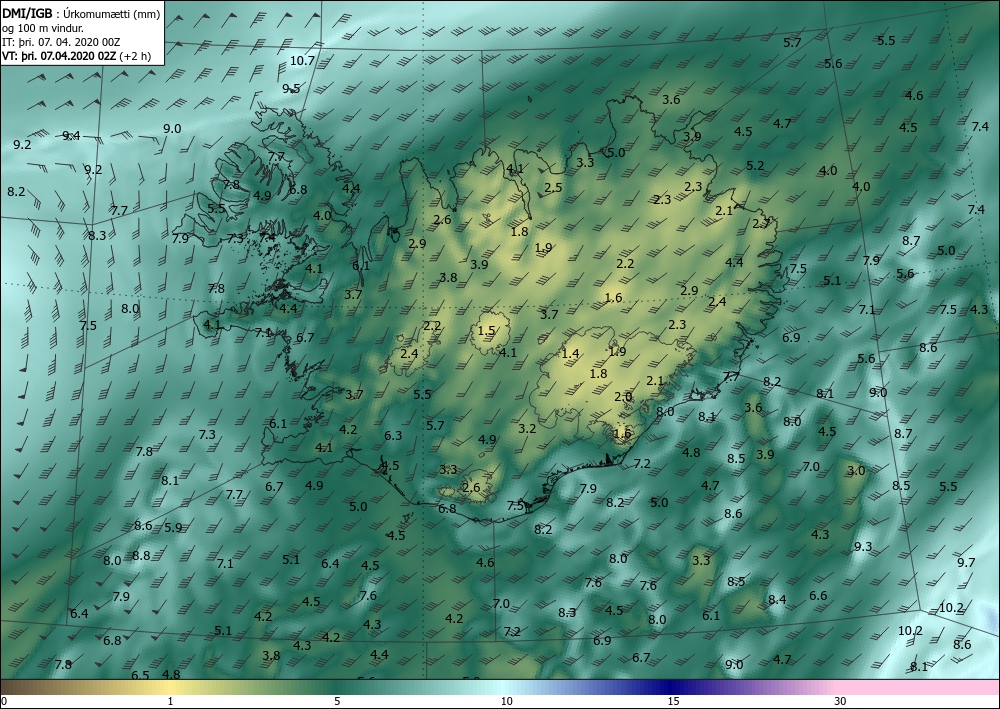Click the 1.5 value inside the glacier outline
This screenshot has height=709, width=1000.
487,330
